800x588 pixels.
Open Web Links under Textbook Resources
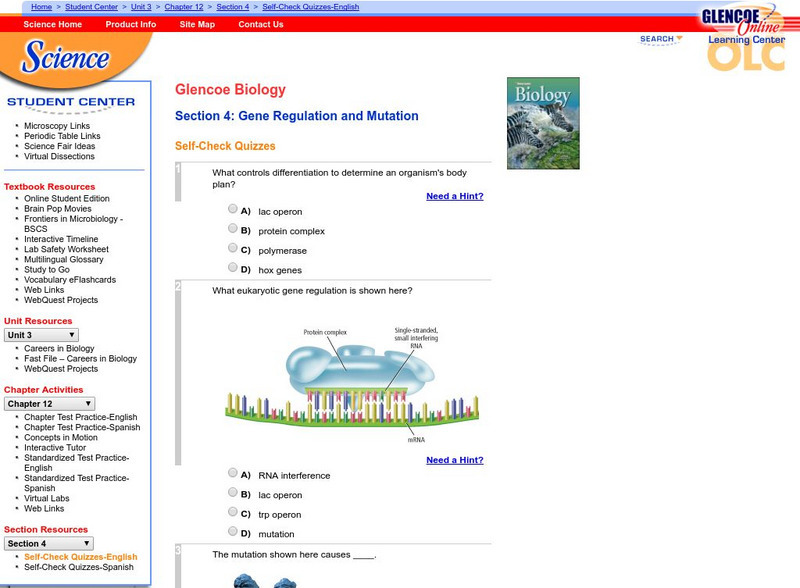coord(44,290)
